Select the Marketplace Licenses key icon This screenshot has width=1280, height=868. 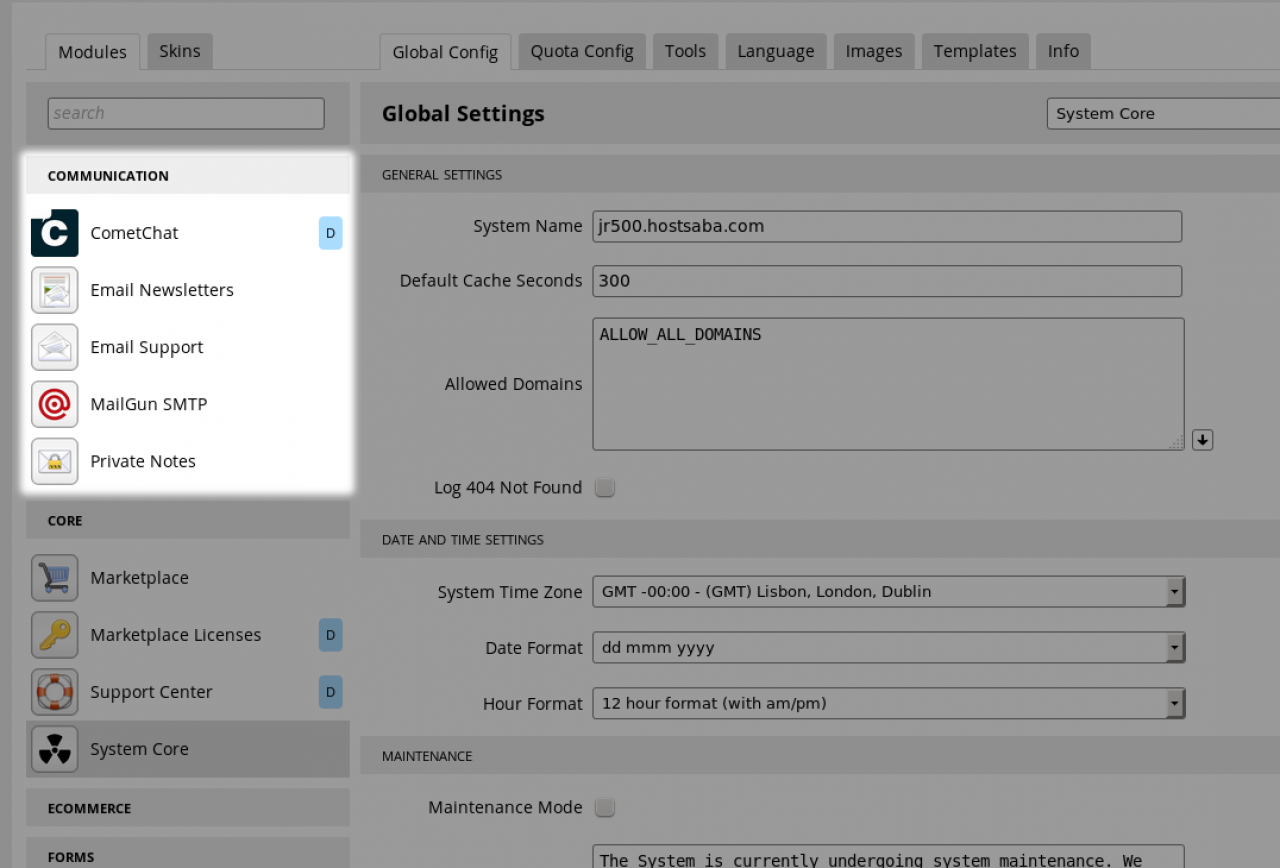pyautogui.click(x=54, y=635)
